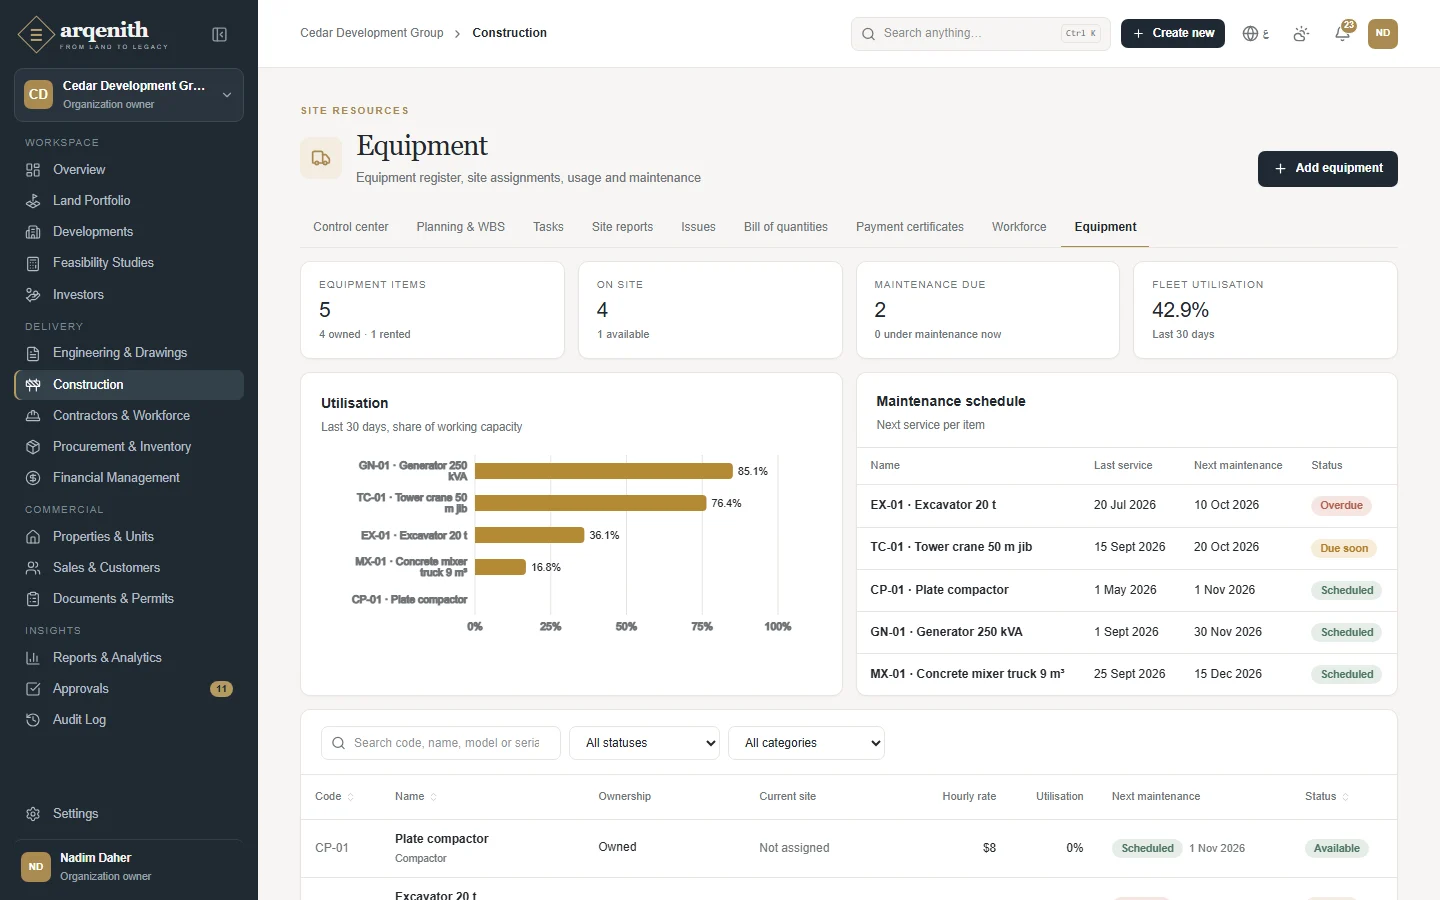Select the CP-01 Plate compactor maintenance row
The width and height of the screenshot is (1440, 900).
[x=1126, y=590]
